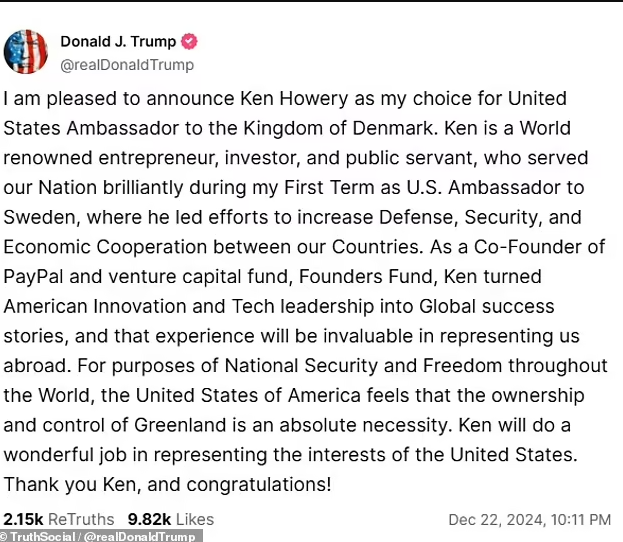Image resolution: width=623 pixels, height=542 pixels.
Task: Click the word Greenland in the post
Action: point(180,425)
